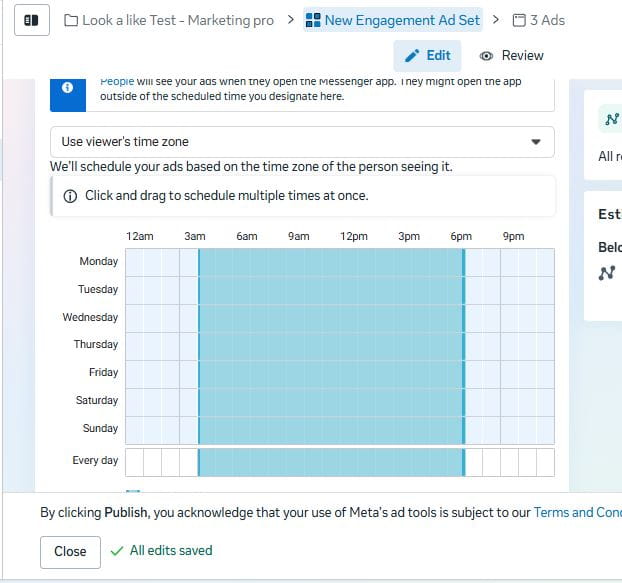The image size is (622, 583).
Task: Toggle Friday 3pm schedule cell
Action: [402, 374]
